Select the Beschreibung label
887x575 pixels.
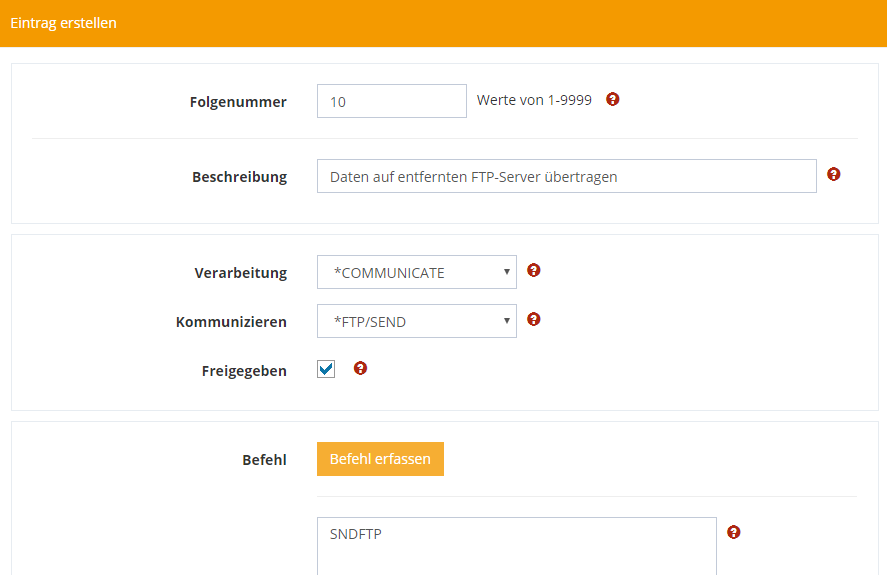pos(239,177)
